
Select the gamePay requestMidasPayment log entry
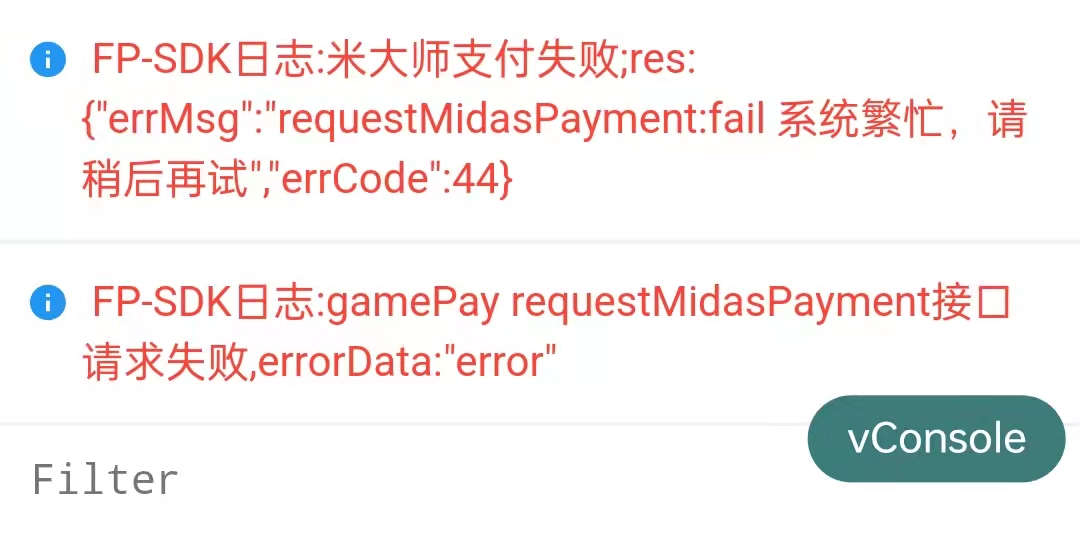(540, 333)
